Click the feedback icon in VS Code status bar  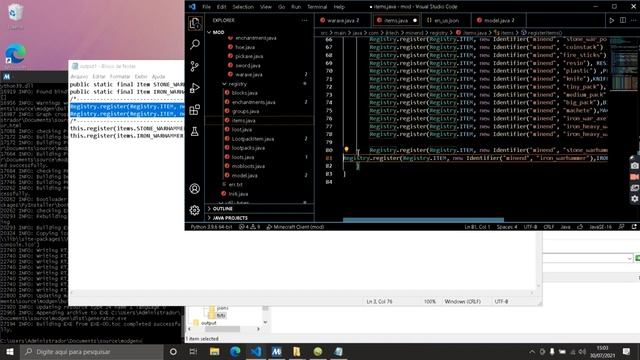pos(621,227)
